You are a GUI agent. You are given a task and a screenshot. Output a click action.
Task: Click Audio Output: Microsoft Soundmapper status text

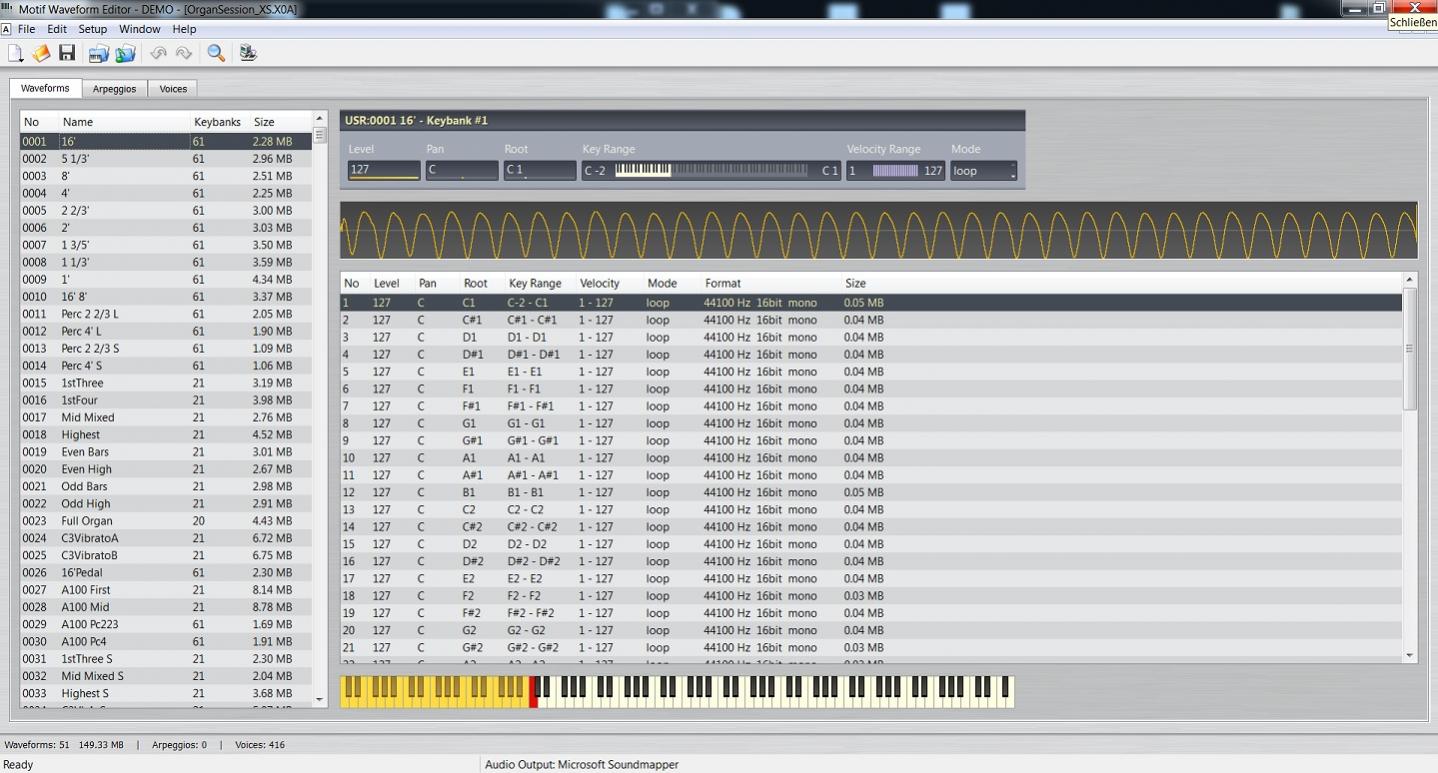582,765
